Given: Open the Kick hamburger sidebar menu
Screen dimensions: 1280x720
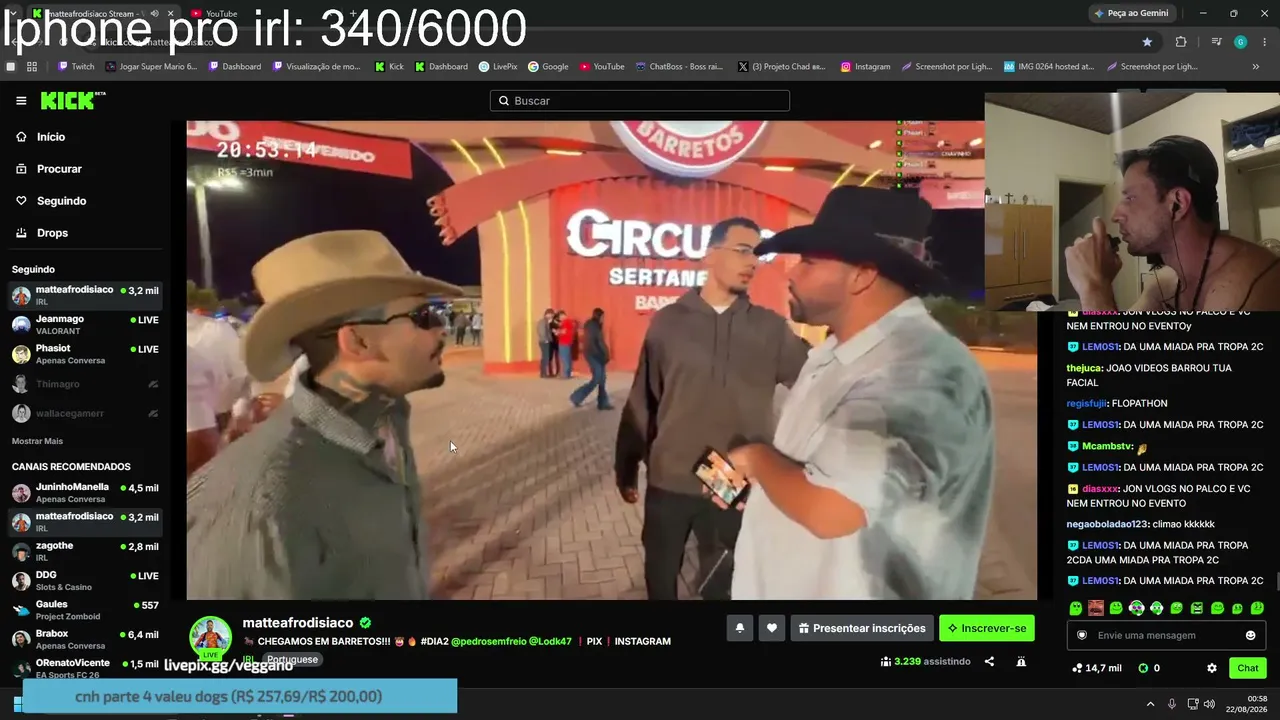Looking at the screenshot, I should (21, 101).
